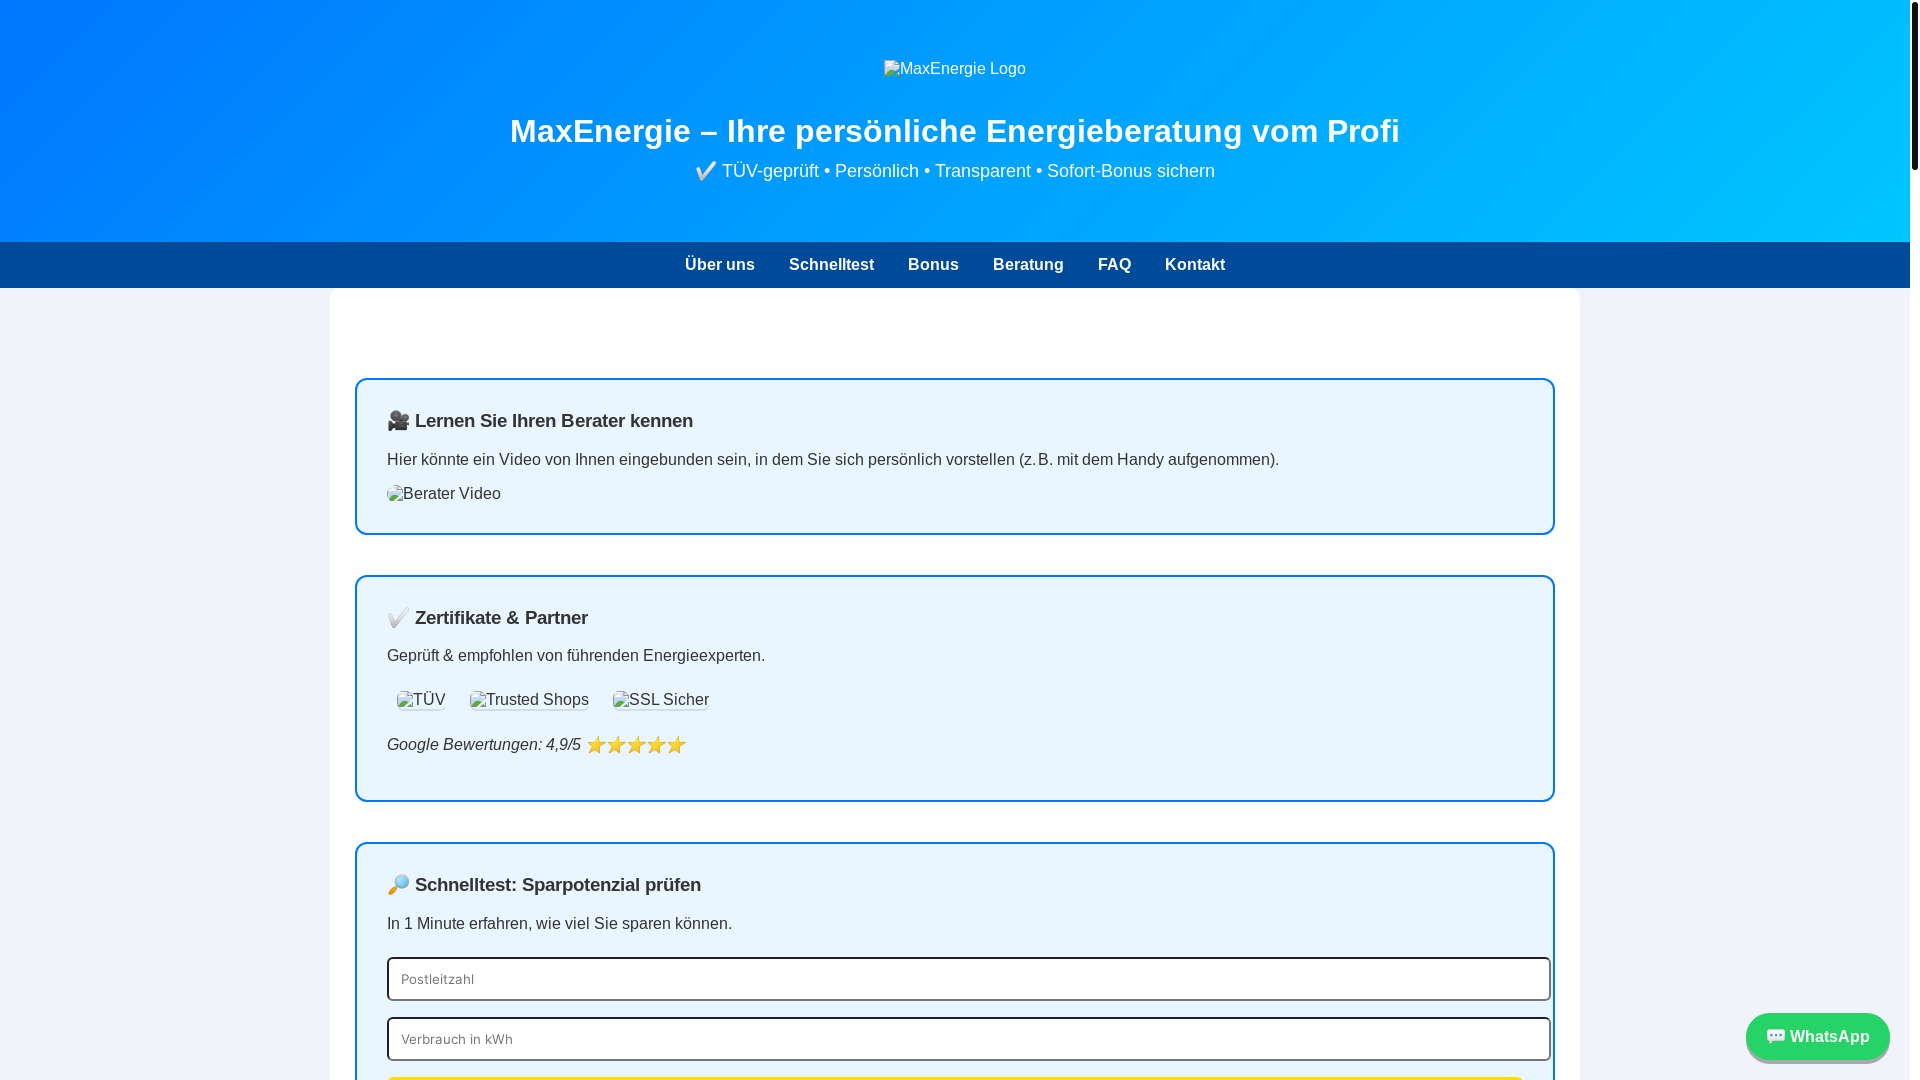Screen dimensions: 1920x1080
Task: Click the Schnelltest: Sparpotenzial prüfen heading
Action: coord(544,885)
